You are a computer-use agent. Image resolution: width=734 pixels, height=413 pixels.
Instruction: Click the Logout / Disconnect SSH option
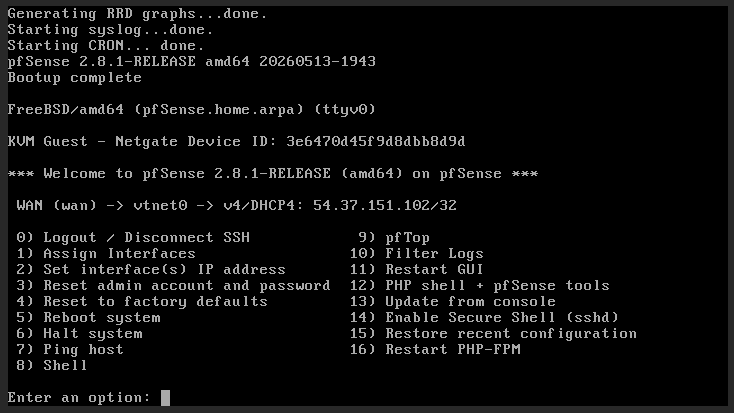point(133,237)
